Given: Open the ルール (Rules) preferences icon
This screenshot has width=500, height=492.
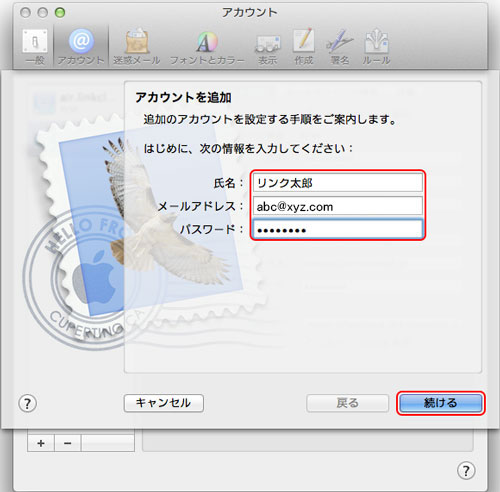Looking at the screenshot, I should [376, 46].
